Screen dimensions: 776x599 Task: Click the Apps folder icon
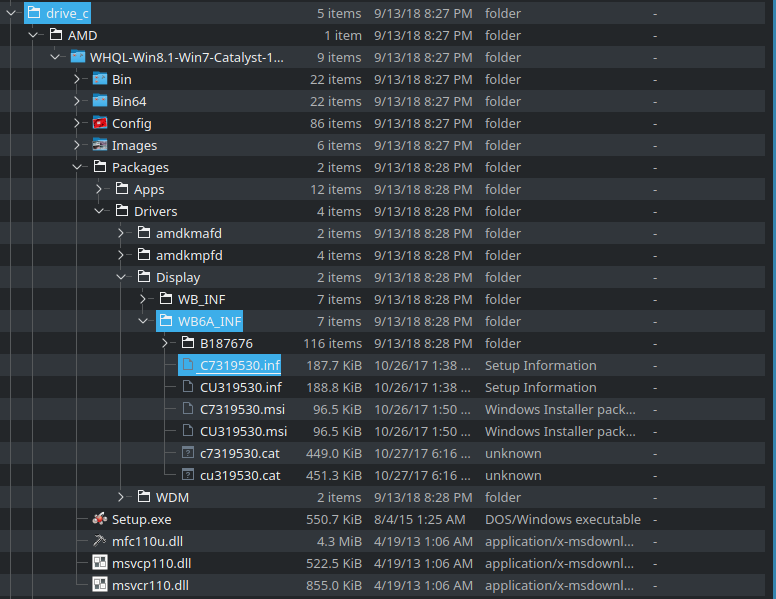[x=122, y=189]
